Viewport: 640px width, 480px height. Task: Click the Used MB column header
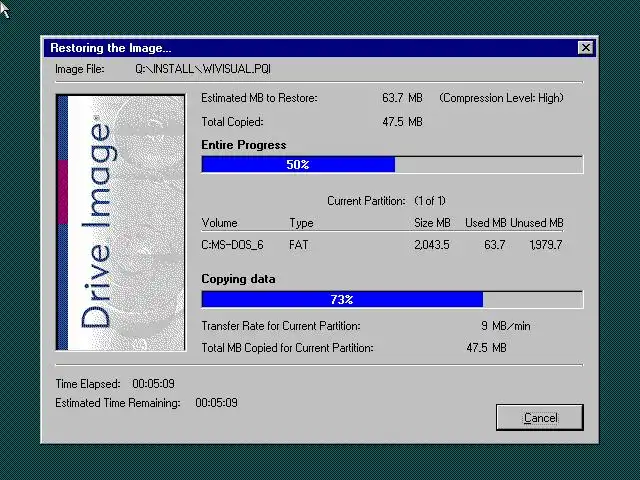point(485,223)
